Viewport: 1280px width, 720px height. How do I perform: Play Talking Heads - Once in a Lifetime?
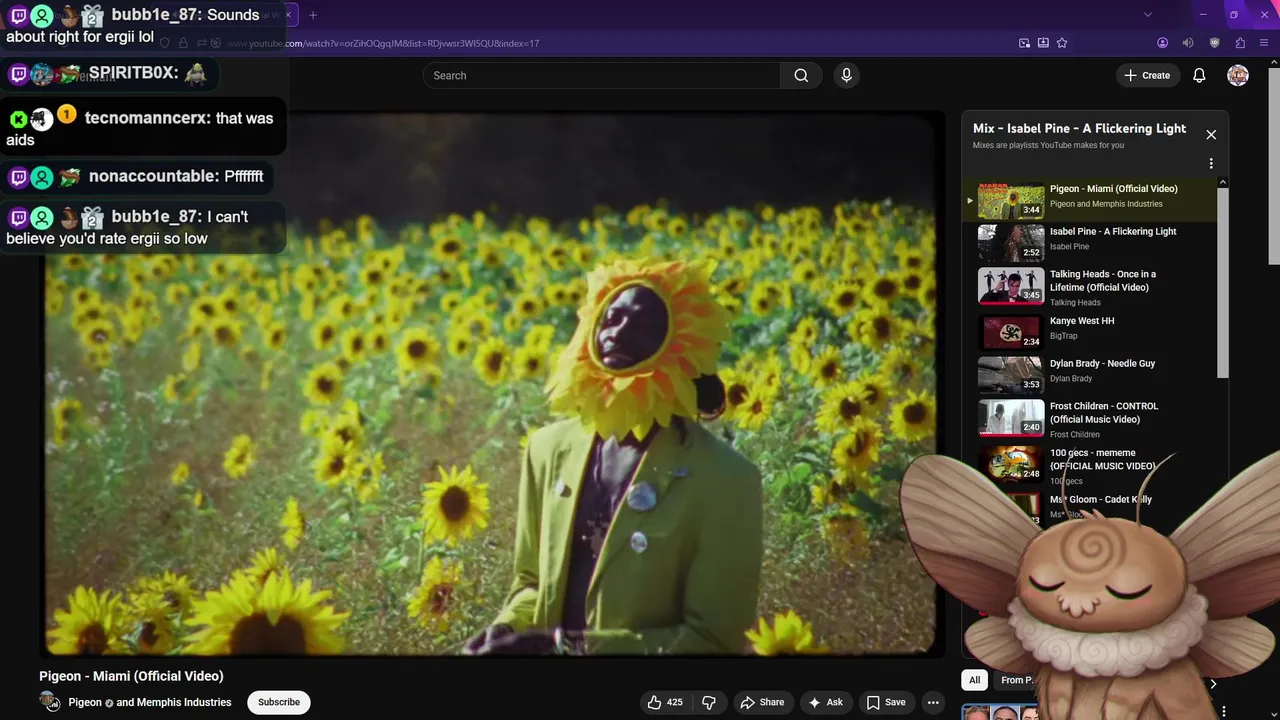(x=1090, y=286)
